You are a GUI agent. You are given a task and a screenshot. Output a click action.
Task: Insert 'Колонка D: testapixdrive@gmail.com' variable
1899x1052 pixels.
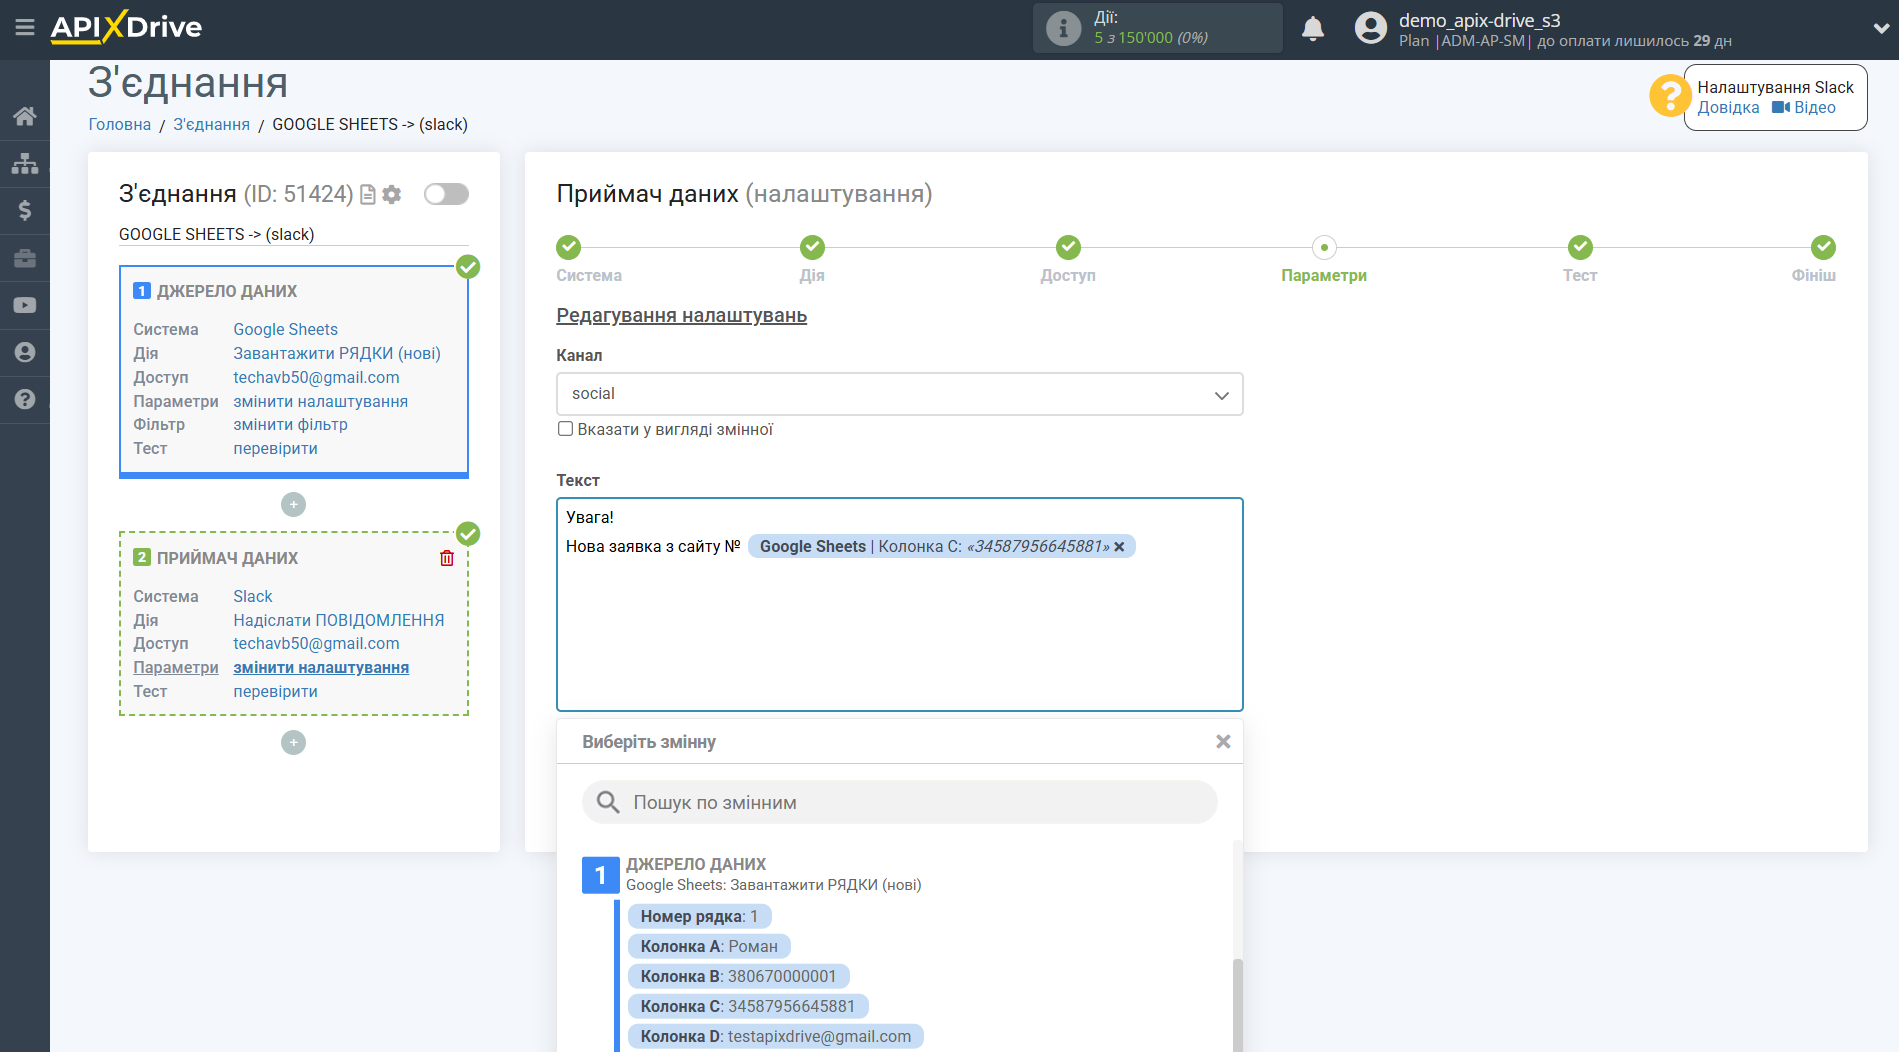pyautogui.click(x=776, y=1036)
